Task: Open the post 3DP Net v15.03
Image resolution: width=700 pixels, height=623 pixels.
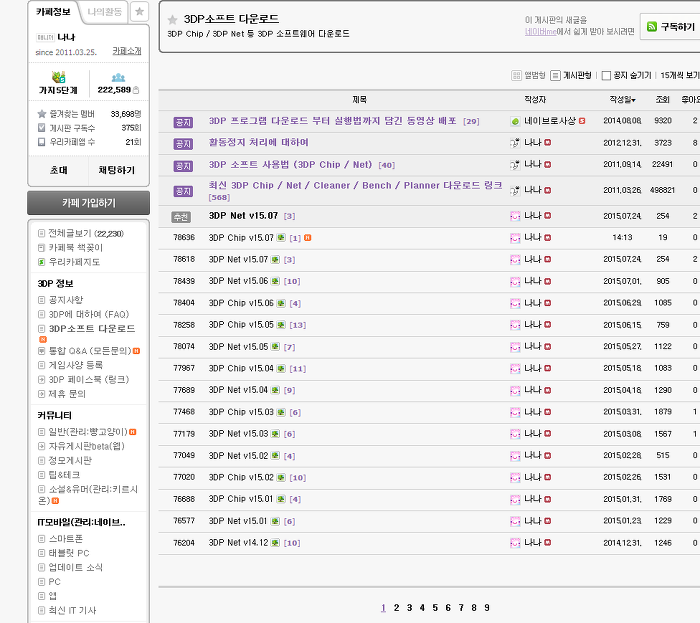Action: 238,434
